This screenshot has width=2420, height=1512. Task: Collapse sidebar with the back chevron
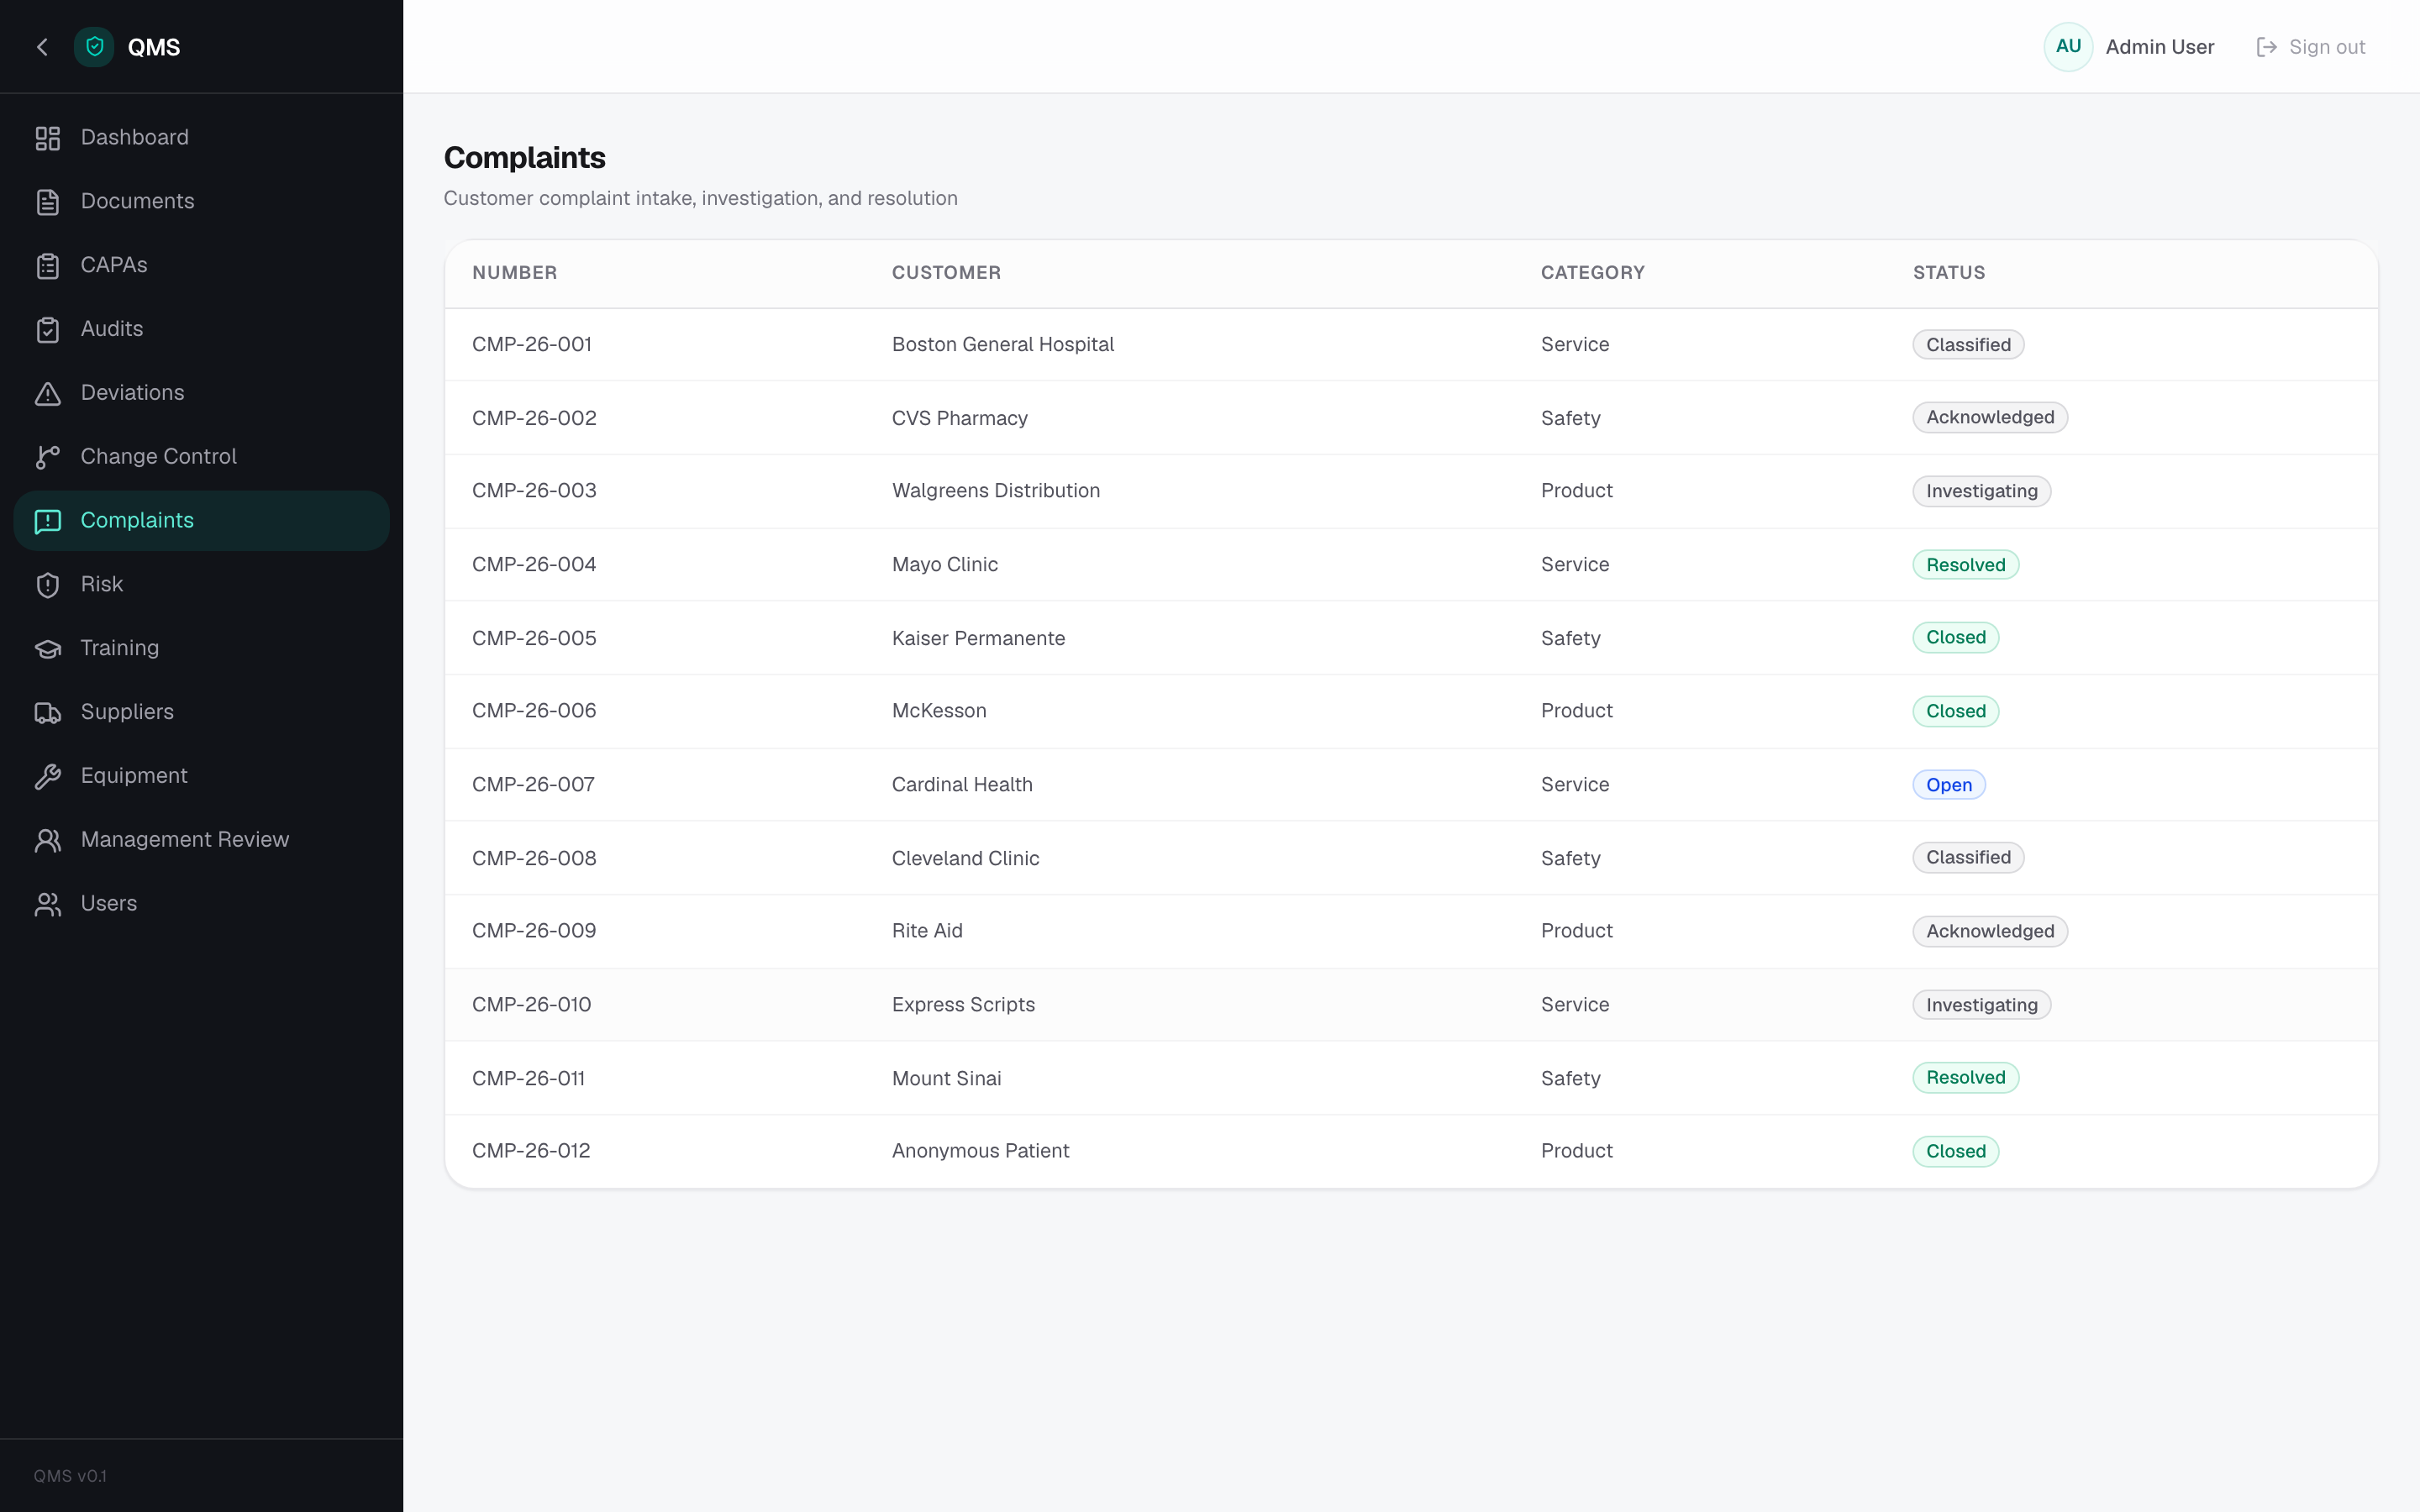(42, 47)
